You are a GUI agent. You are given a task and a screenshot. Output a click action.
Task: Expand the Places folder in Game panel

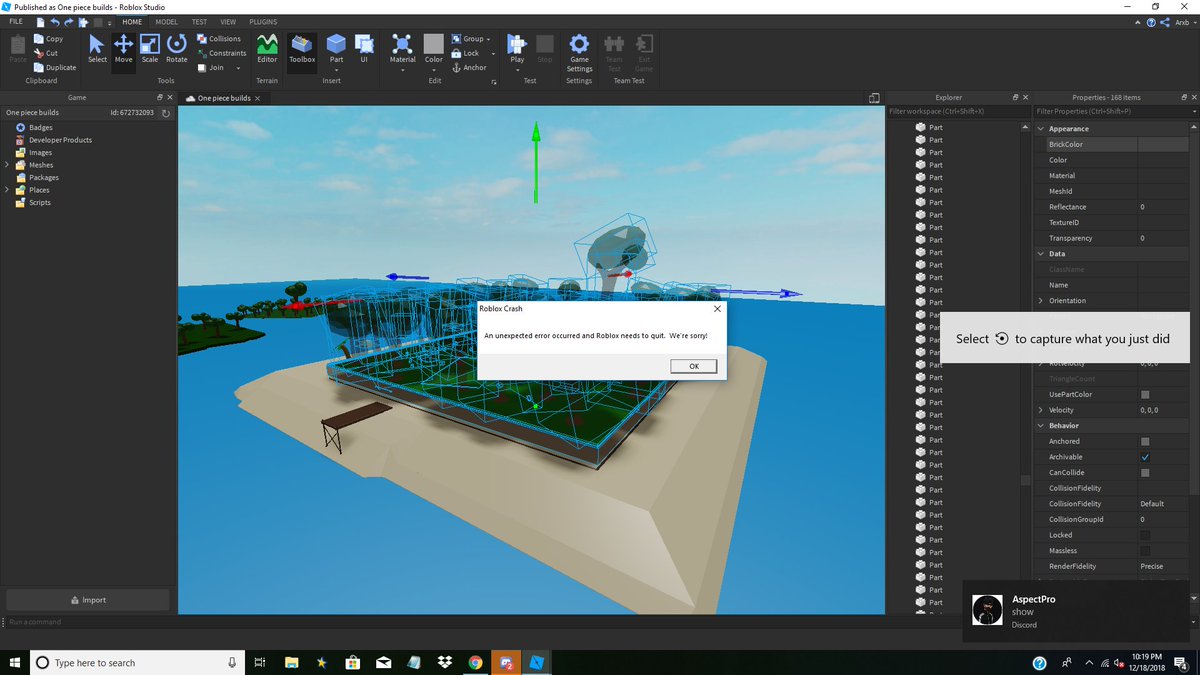[x=7, y=190]
